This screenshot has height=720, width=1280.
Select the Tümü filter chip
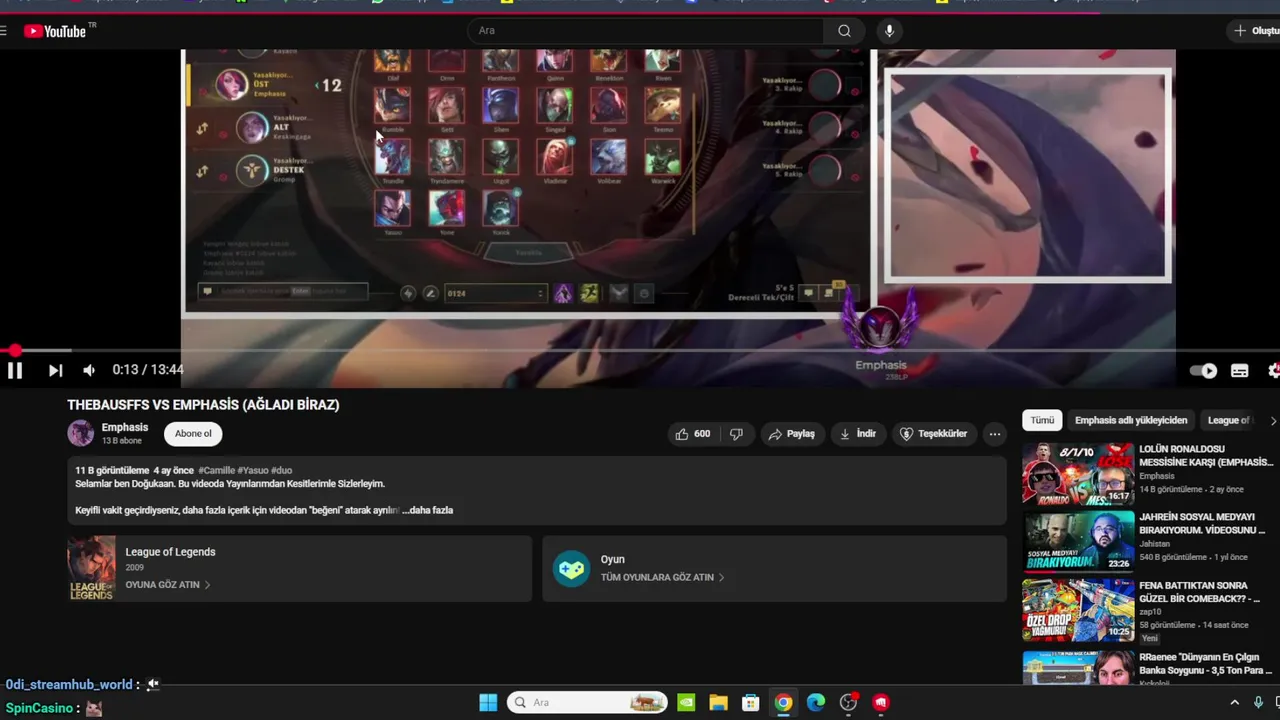(1042, 420)
